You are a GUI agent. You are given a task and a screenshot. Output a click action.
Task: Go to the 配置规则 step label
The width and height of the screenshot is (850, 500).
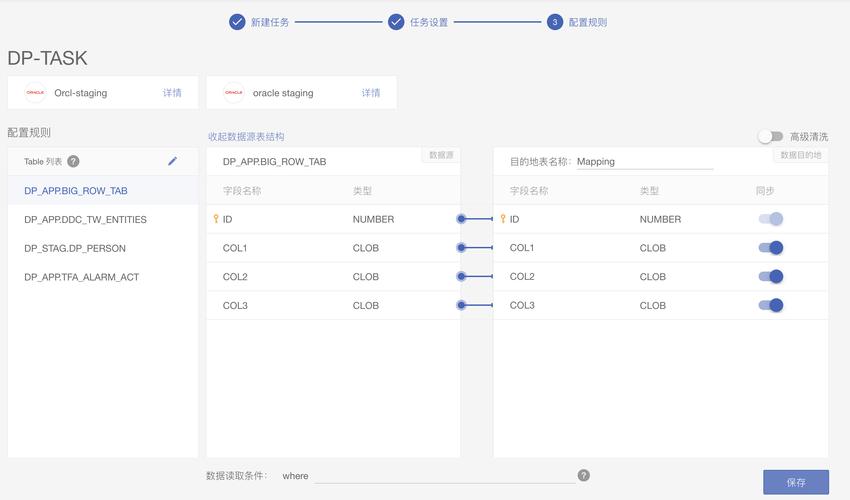point(588,22)
